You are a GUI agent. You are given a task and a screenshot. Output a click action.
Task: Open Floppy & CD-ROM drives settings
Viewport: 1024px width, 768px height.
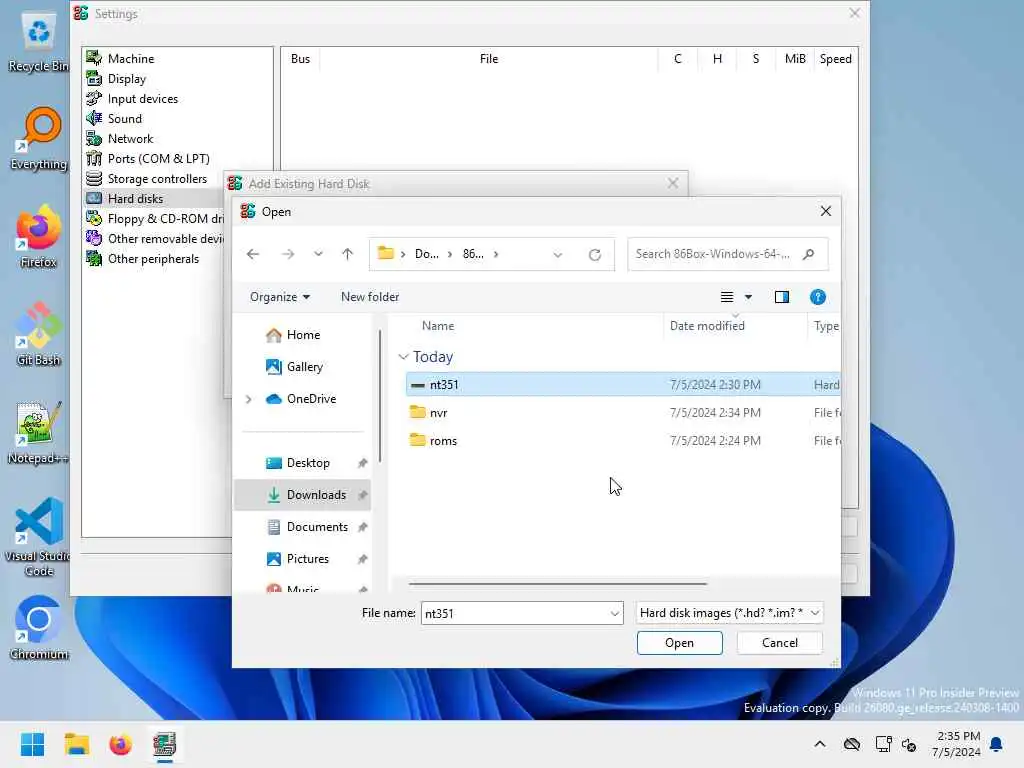click(155, 219)
